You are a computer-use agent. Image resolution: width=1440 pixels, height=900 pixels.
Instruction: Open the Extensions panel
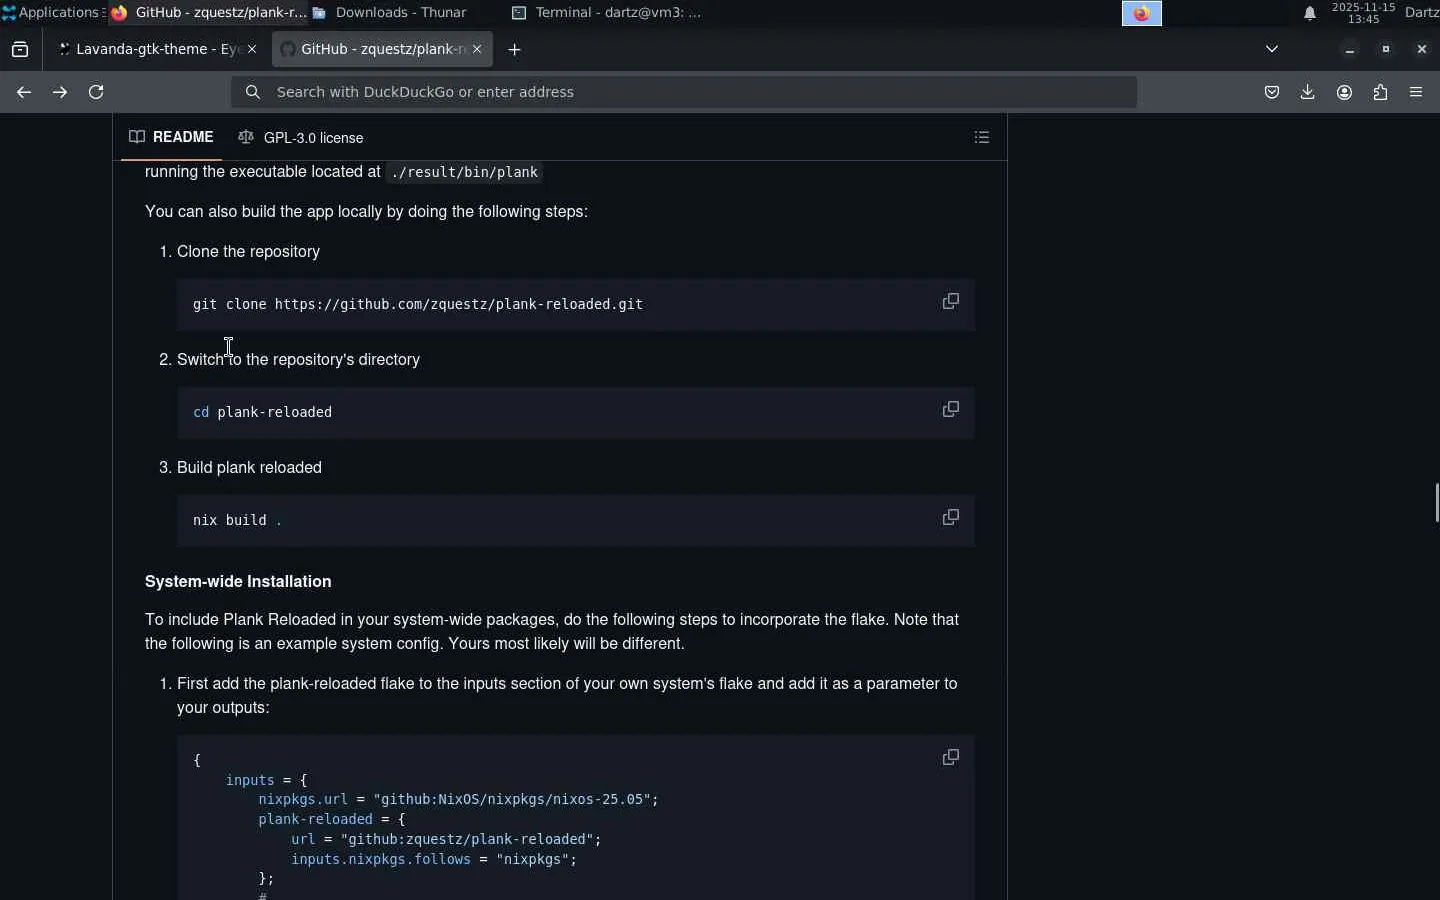(1380, 92)
